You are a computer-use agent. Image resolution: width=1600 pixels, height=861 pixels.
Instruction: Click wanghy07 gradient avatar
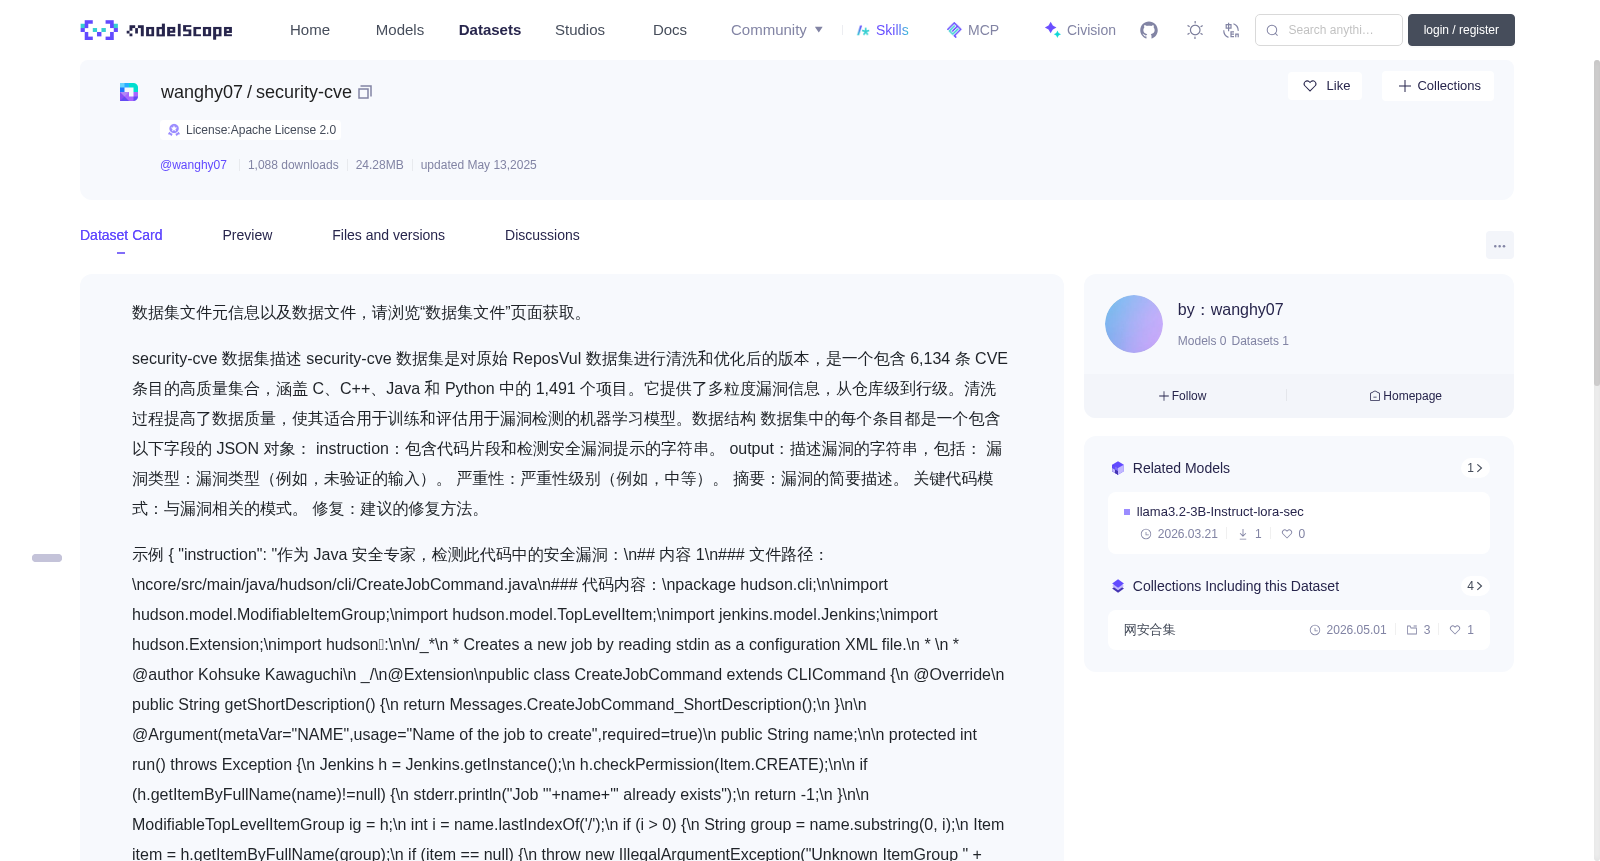1134,324
